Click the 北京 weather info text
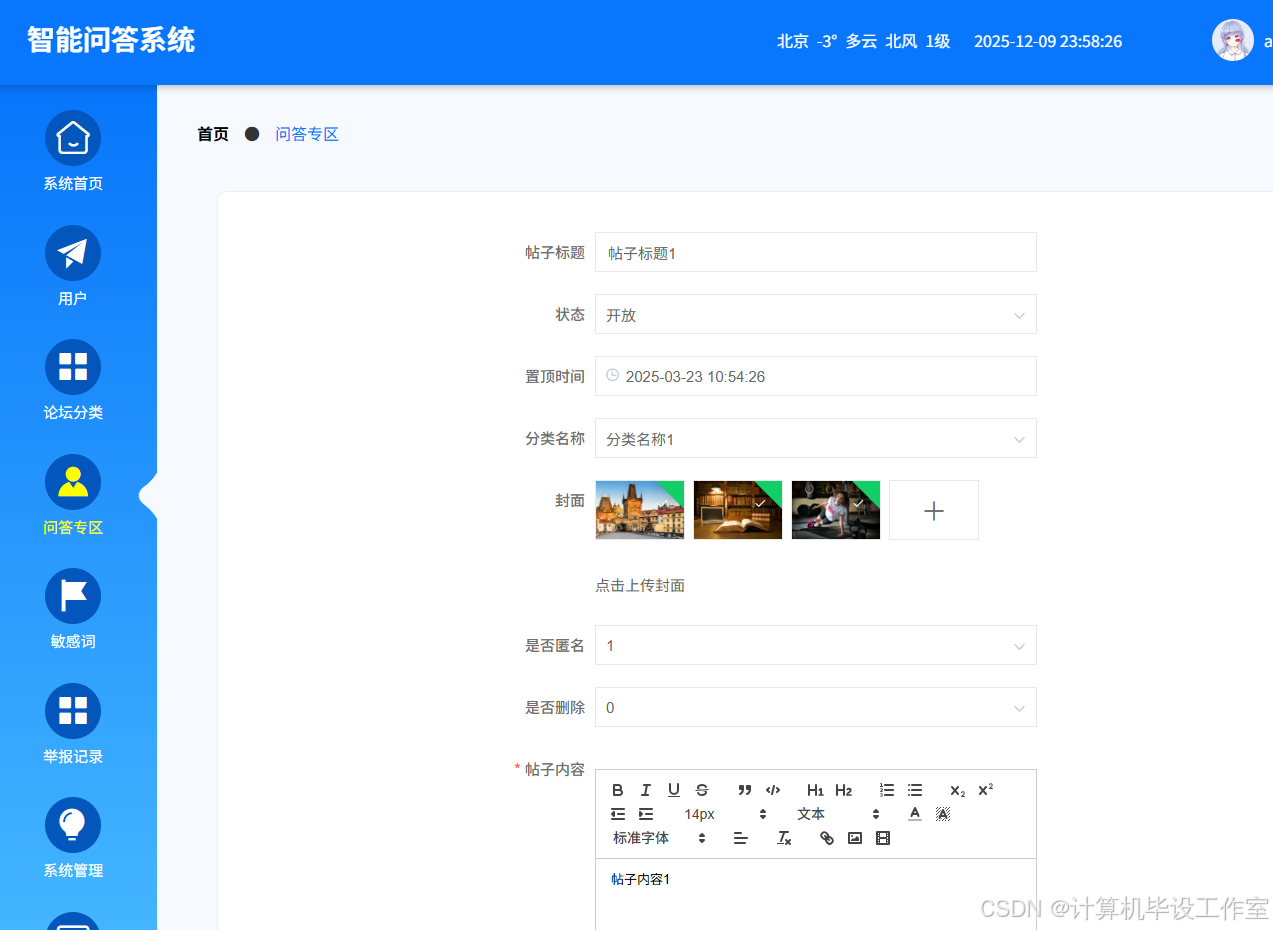 pos(863,41)
